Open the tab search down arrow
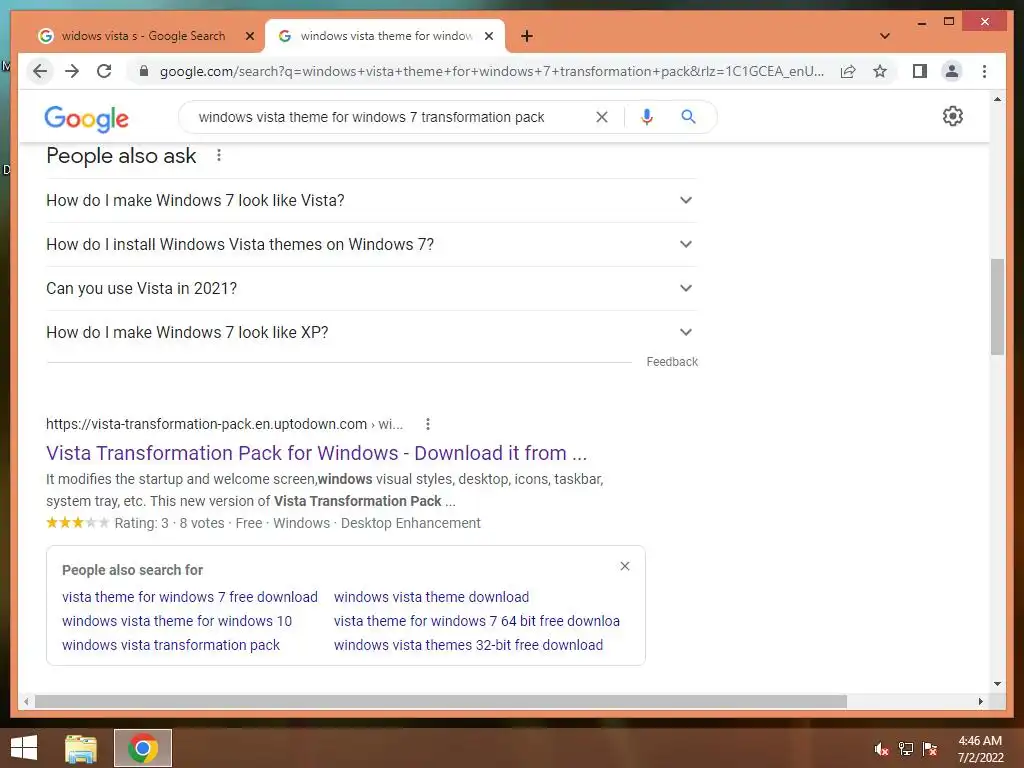 coord(885,36)
